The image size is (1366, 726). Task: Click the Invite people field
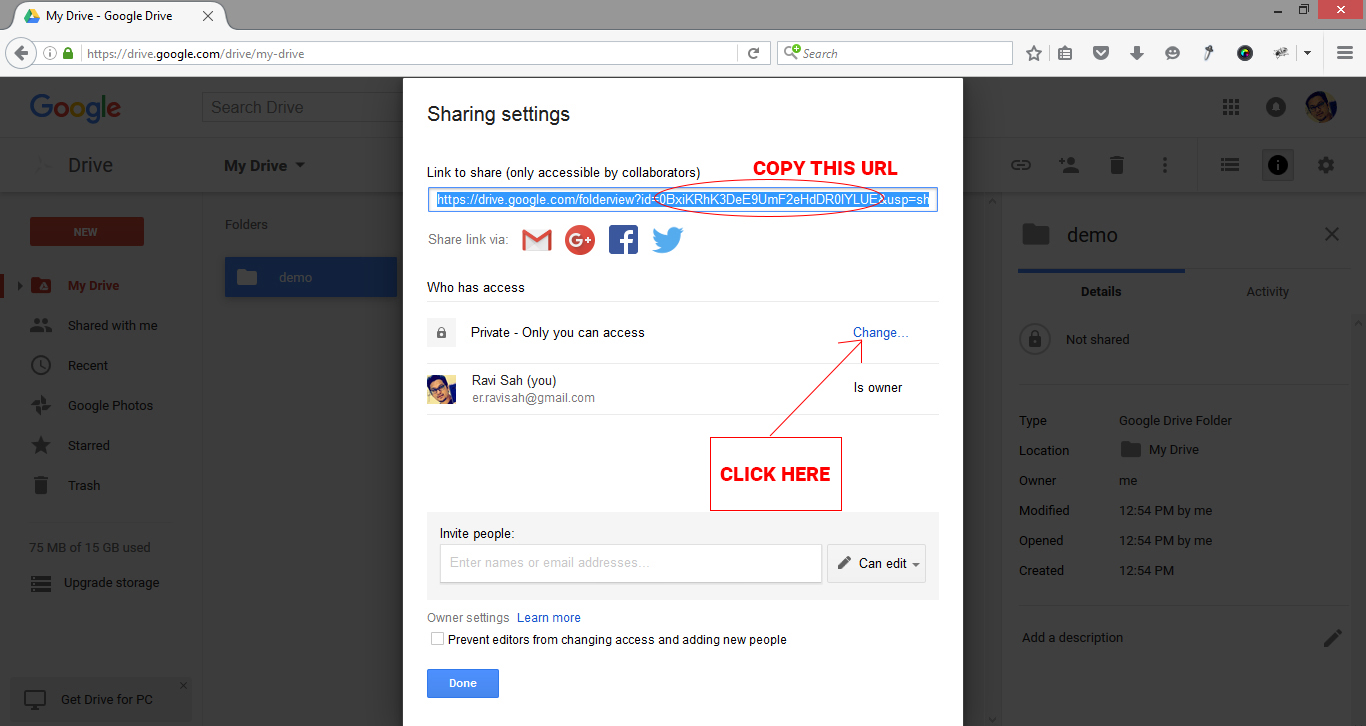pos(630,563)
